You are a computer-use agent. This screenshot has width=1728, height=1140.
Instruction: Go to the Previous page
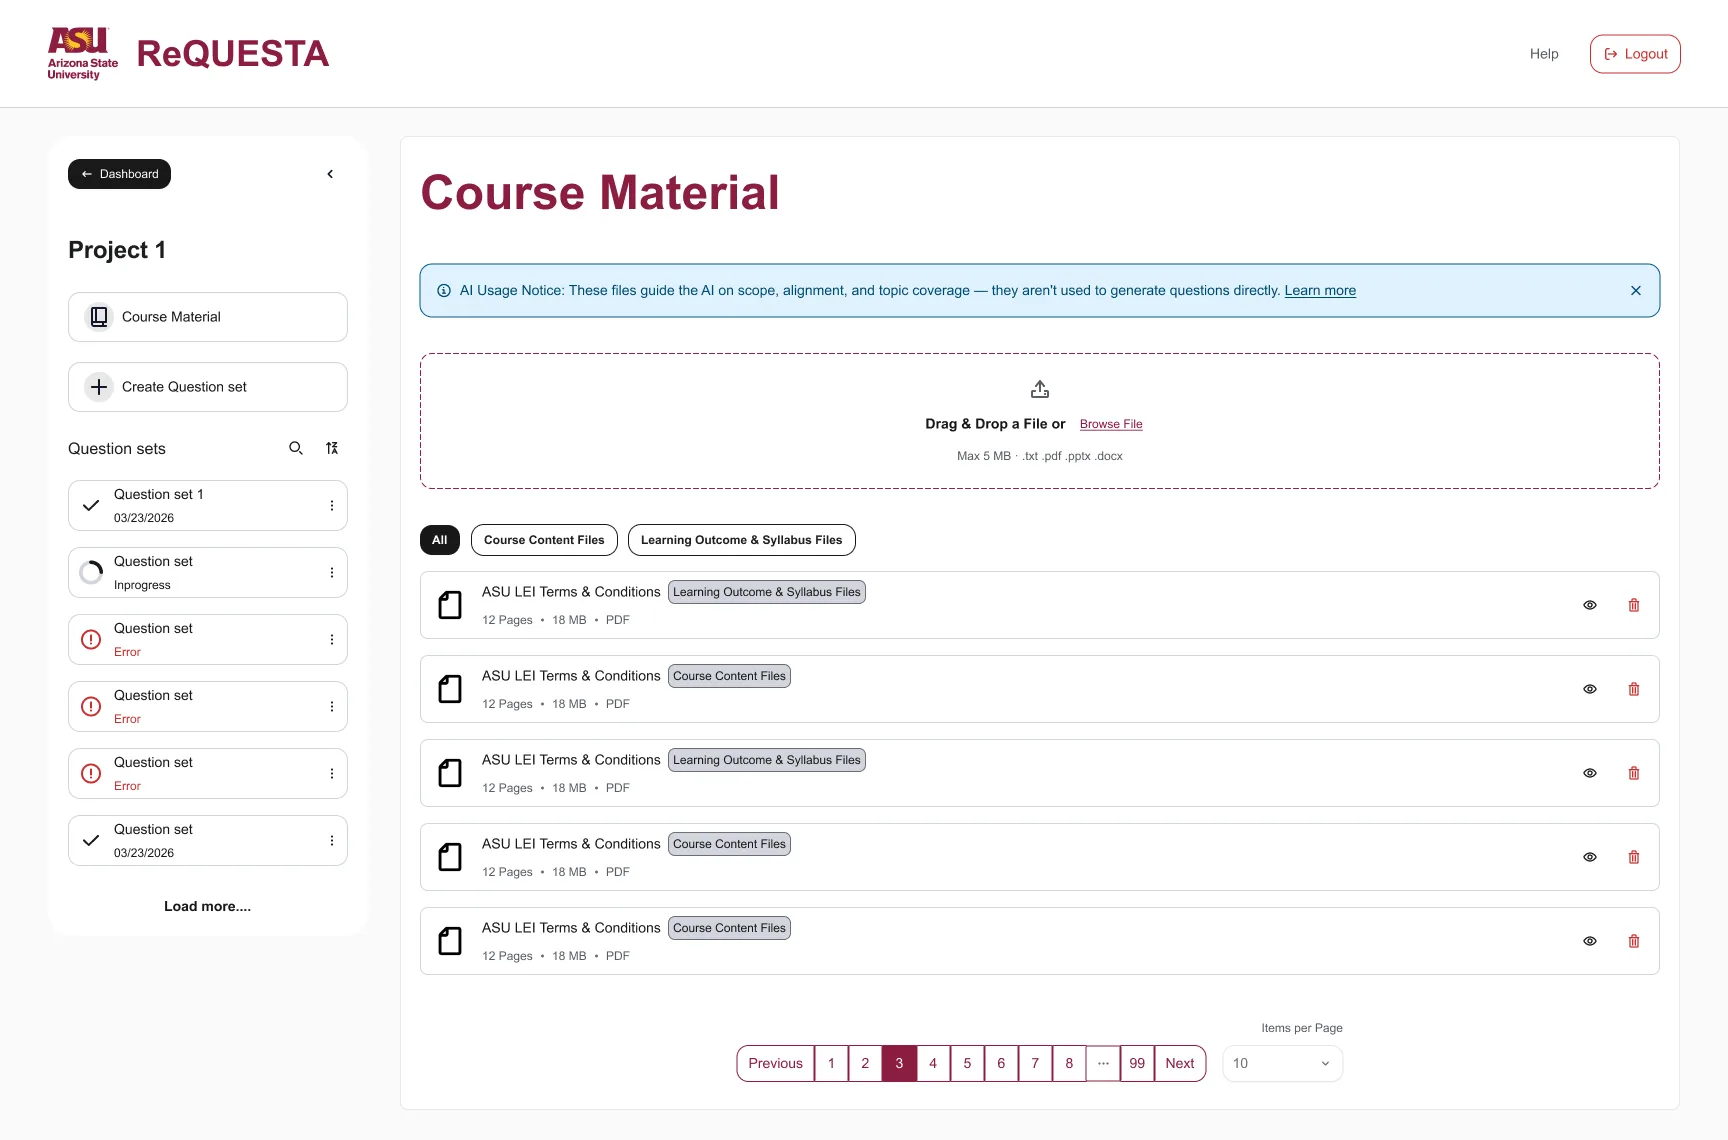pos(775,1064)
